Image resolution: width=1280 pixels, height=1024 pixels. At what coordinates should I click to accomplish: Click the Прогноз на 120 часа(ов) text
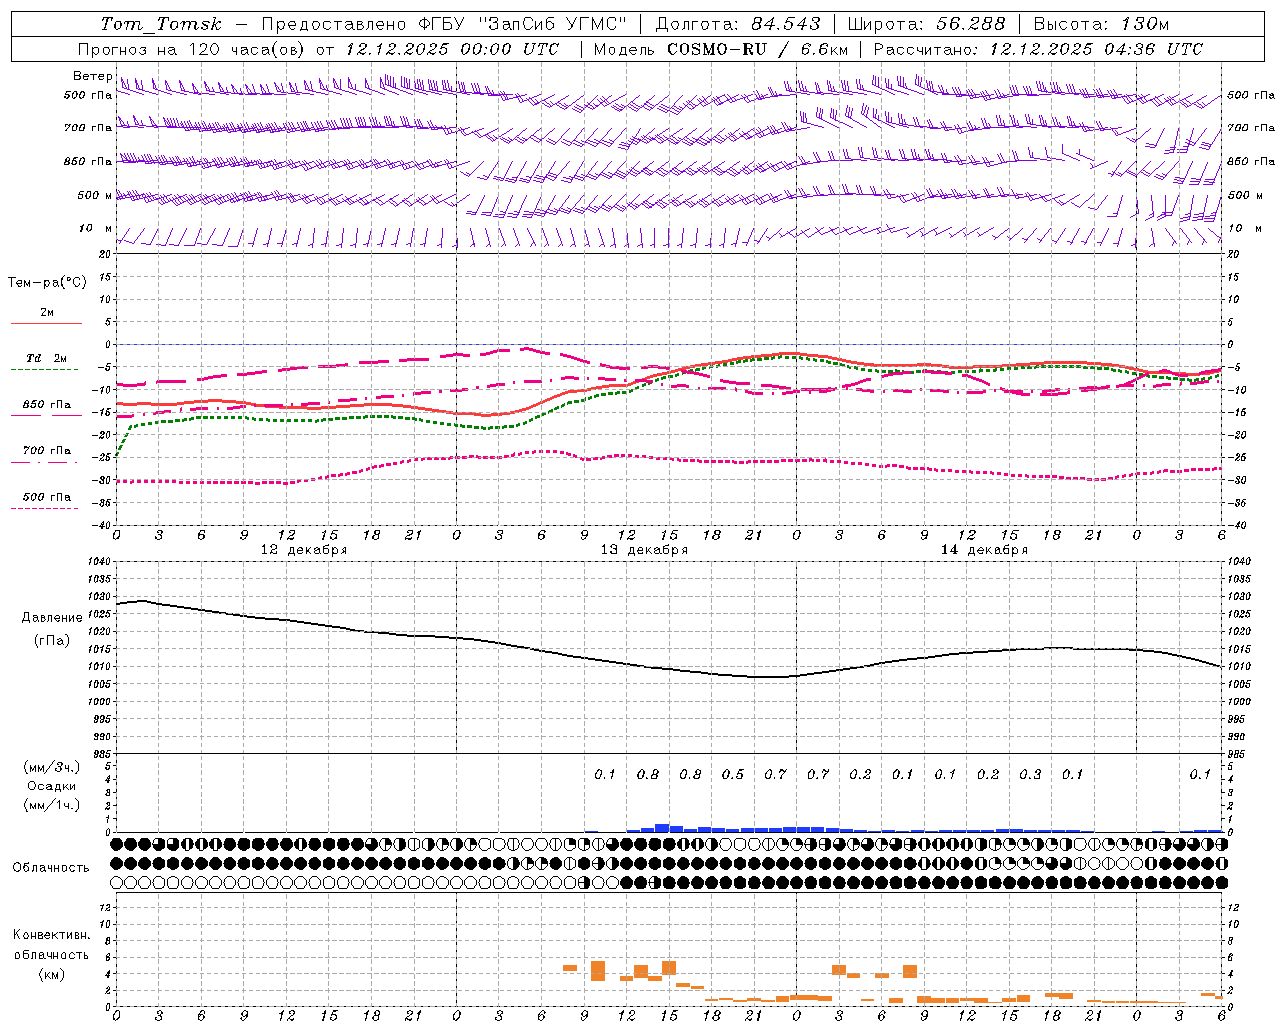[192, 49]
